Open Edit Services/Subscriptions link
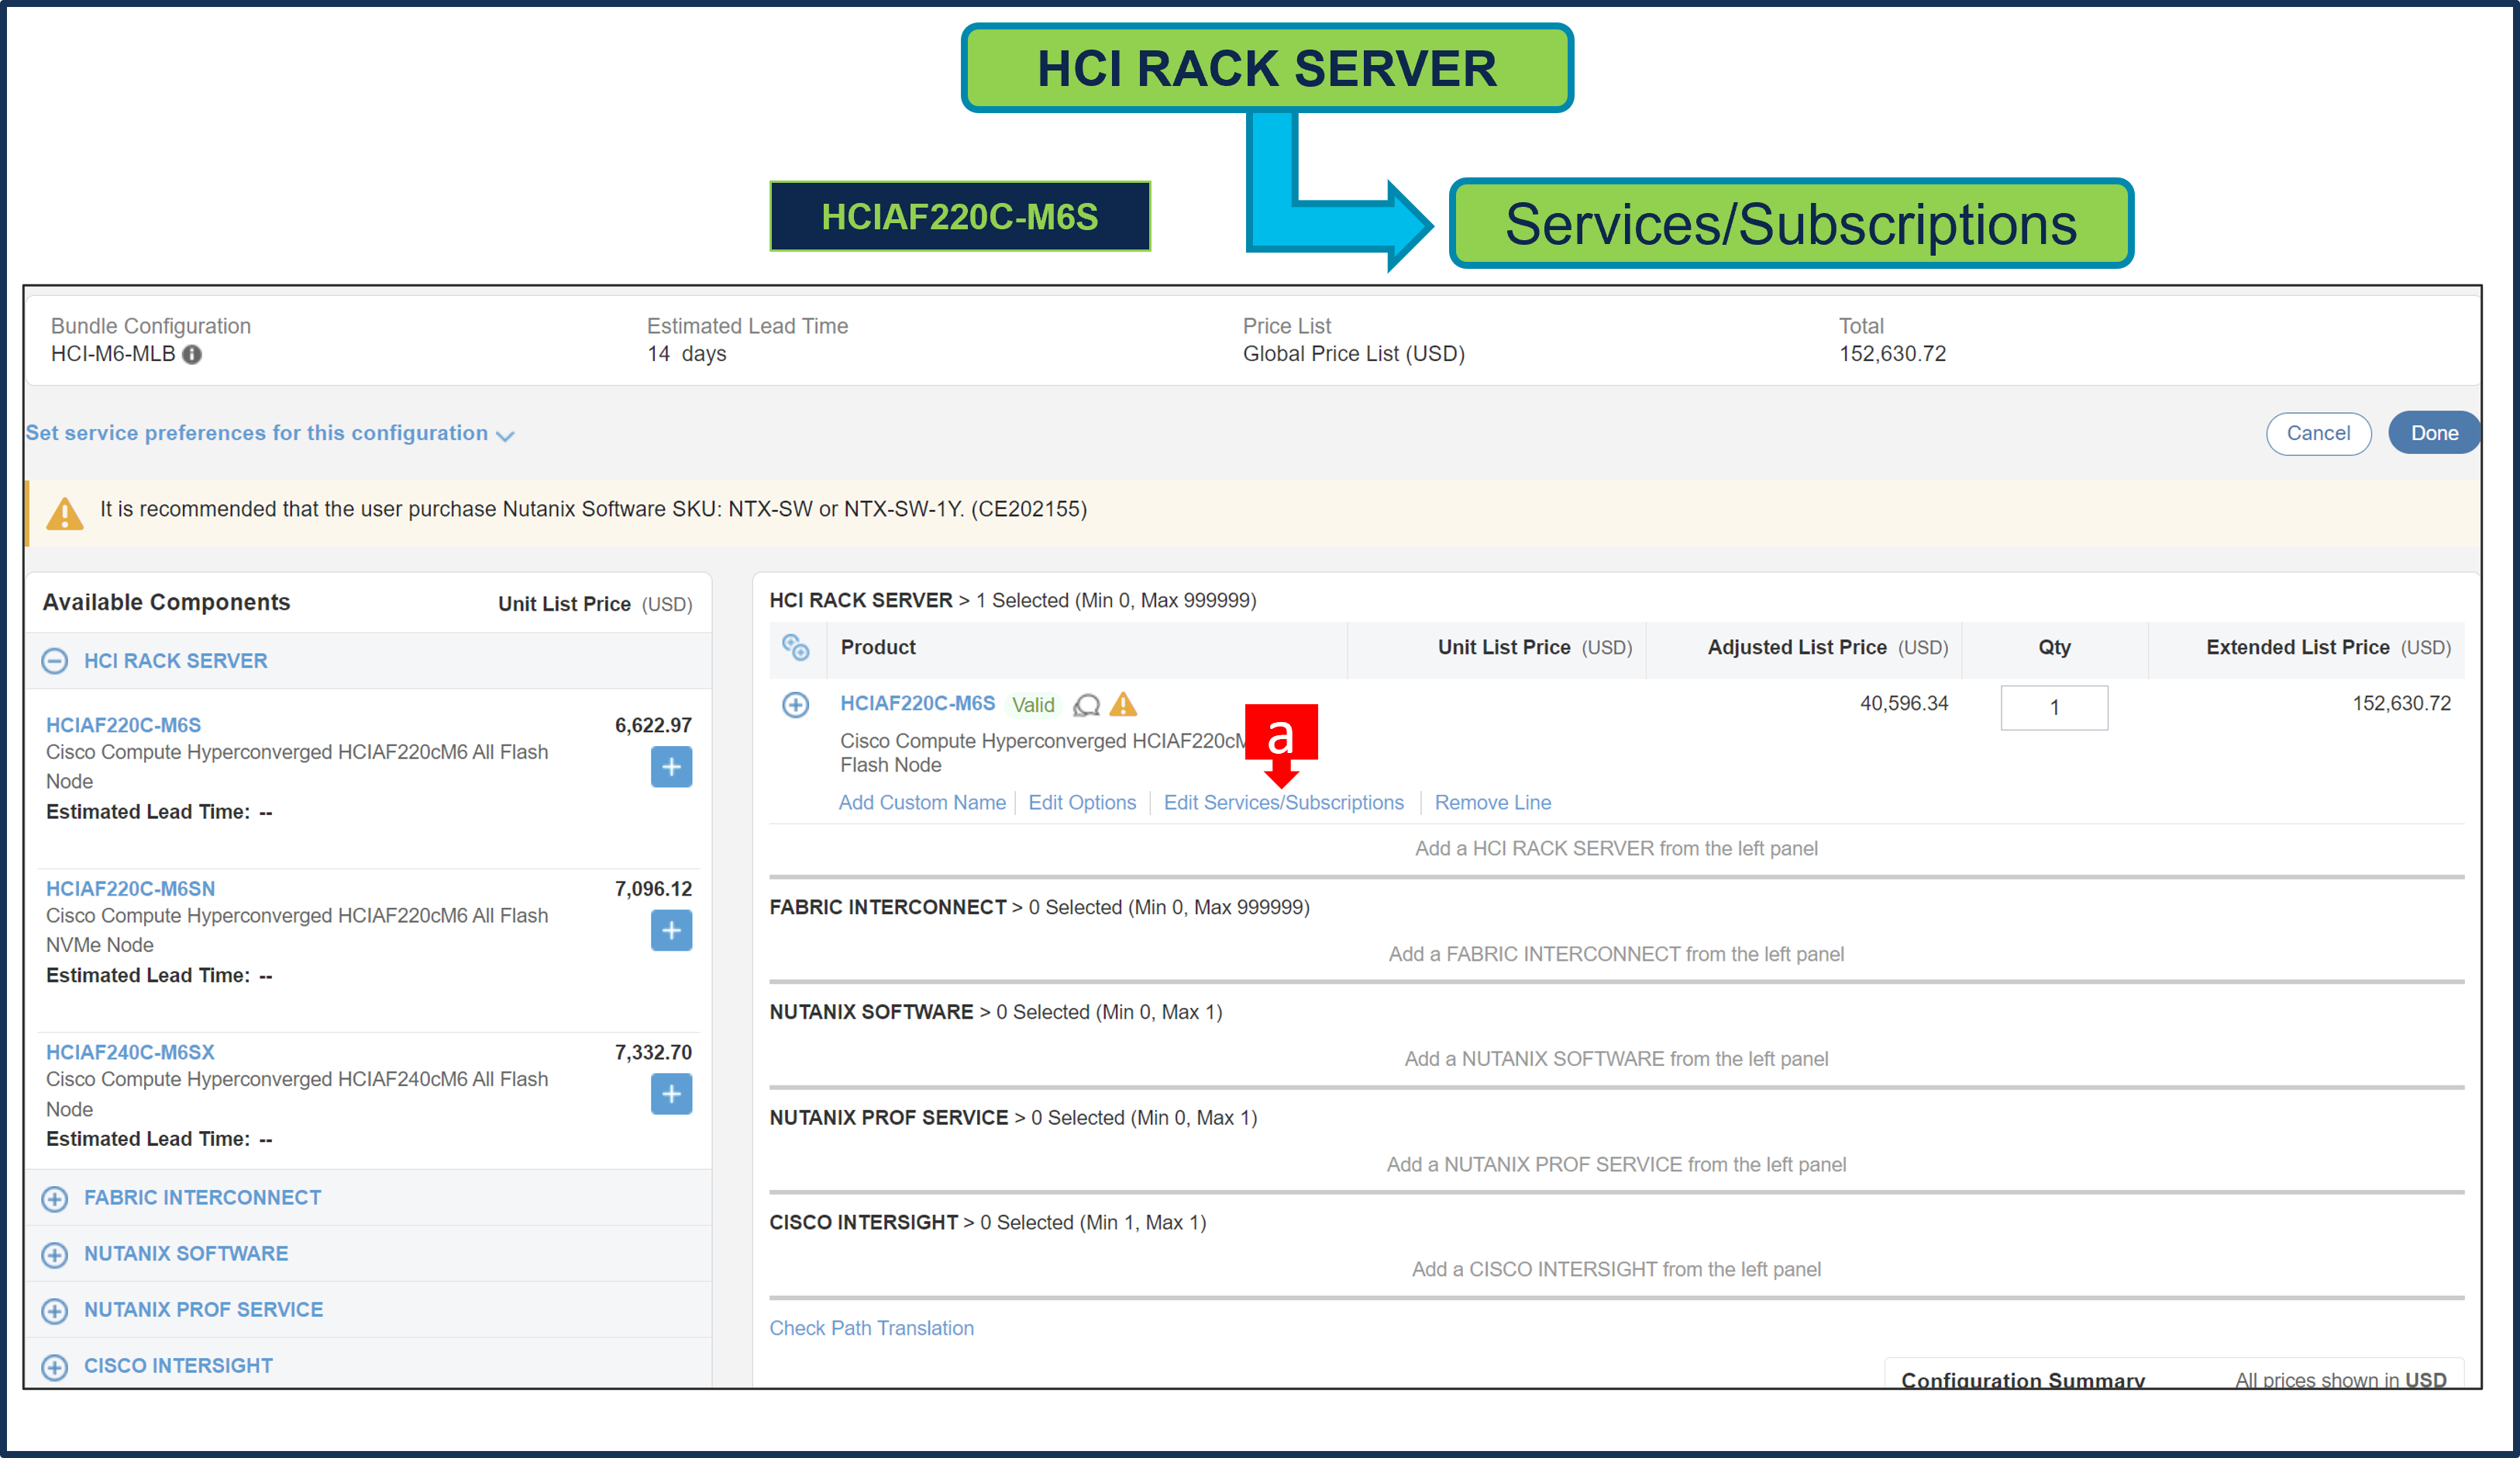Image resolution: width=2520 pixels, height=1458 pixels. 1283,802
